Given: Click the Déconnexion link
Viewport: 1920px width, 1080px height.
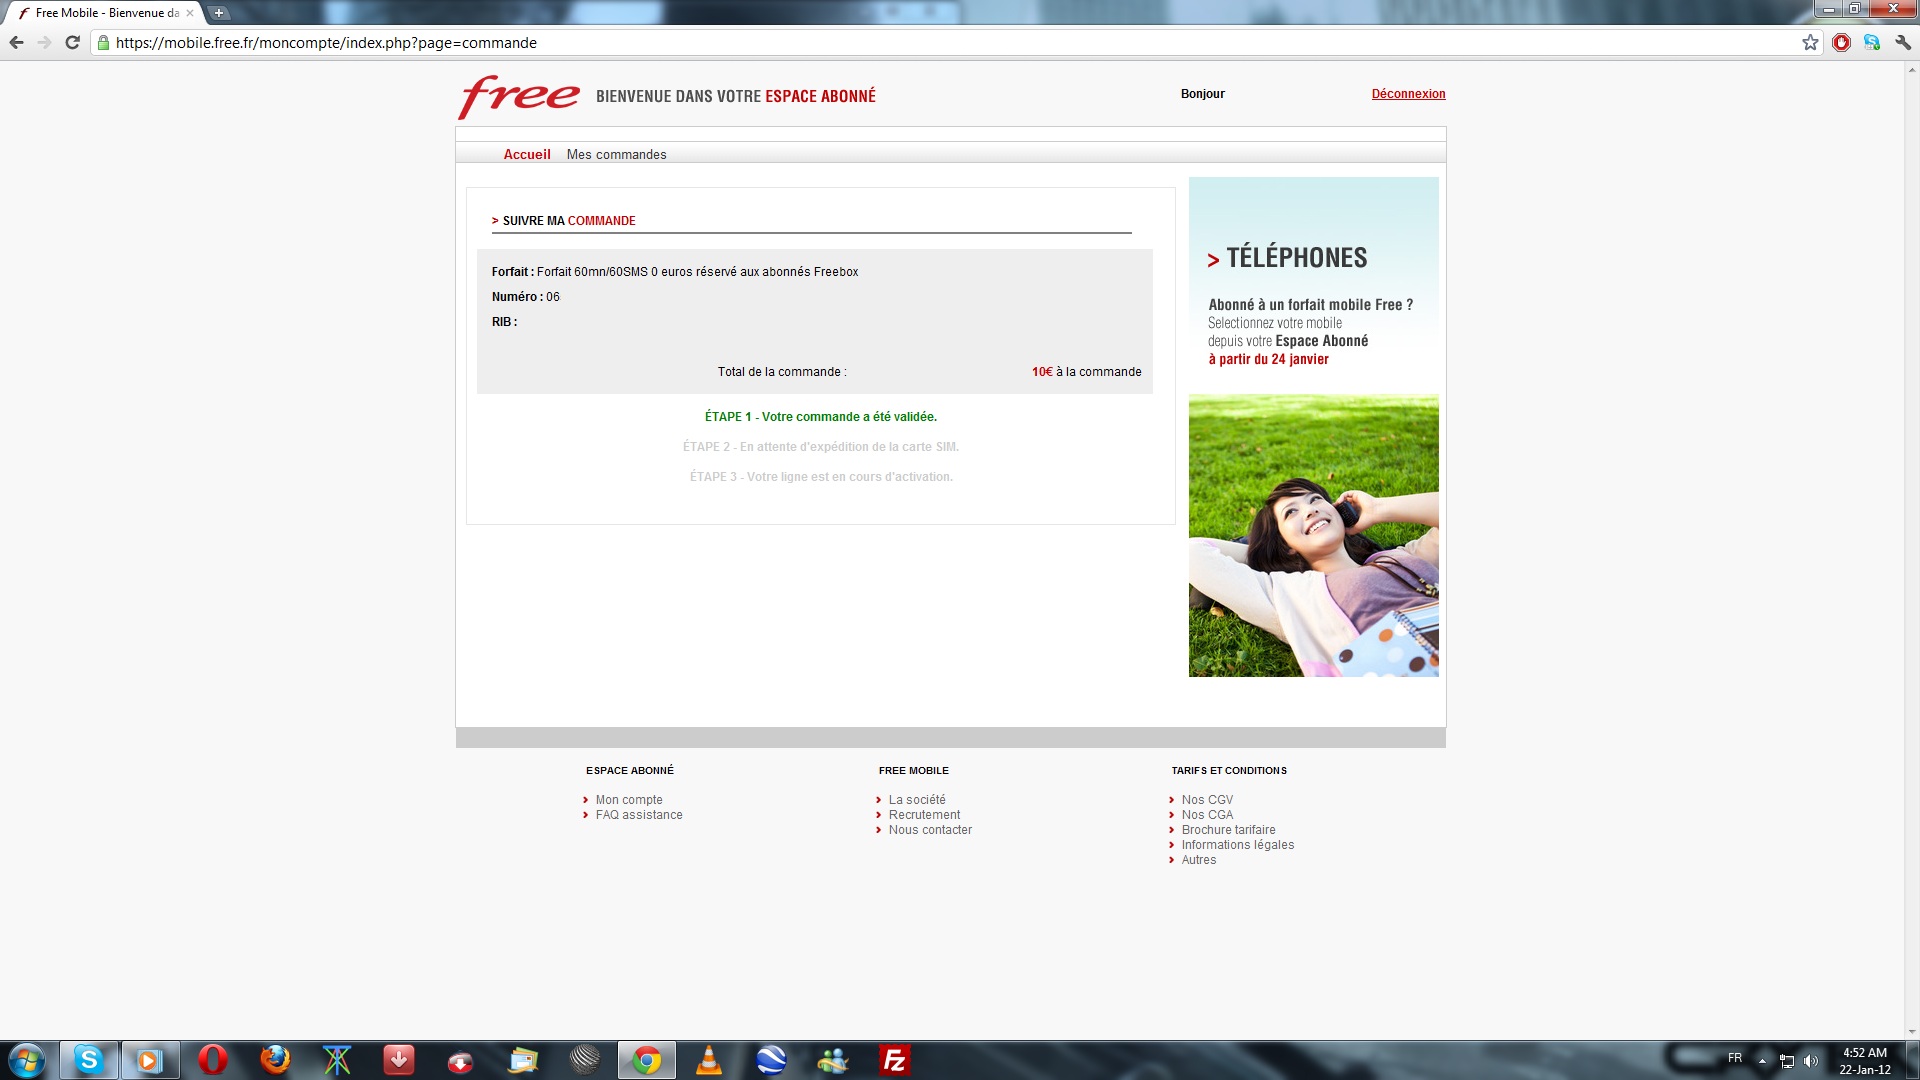Looking at the screenshot, I should (x=1408, y=94).
